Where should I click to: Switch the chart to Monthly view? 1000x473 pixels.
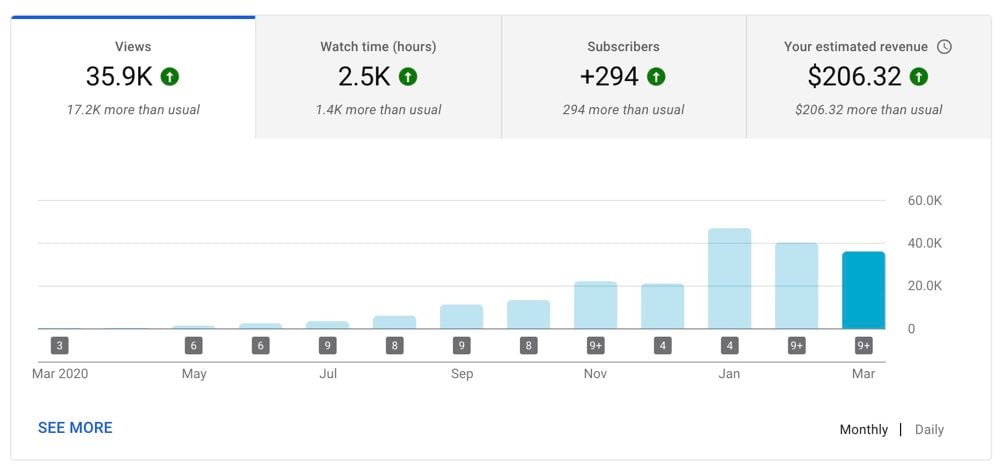point(863,429)
